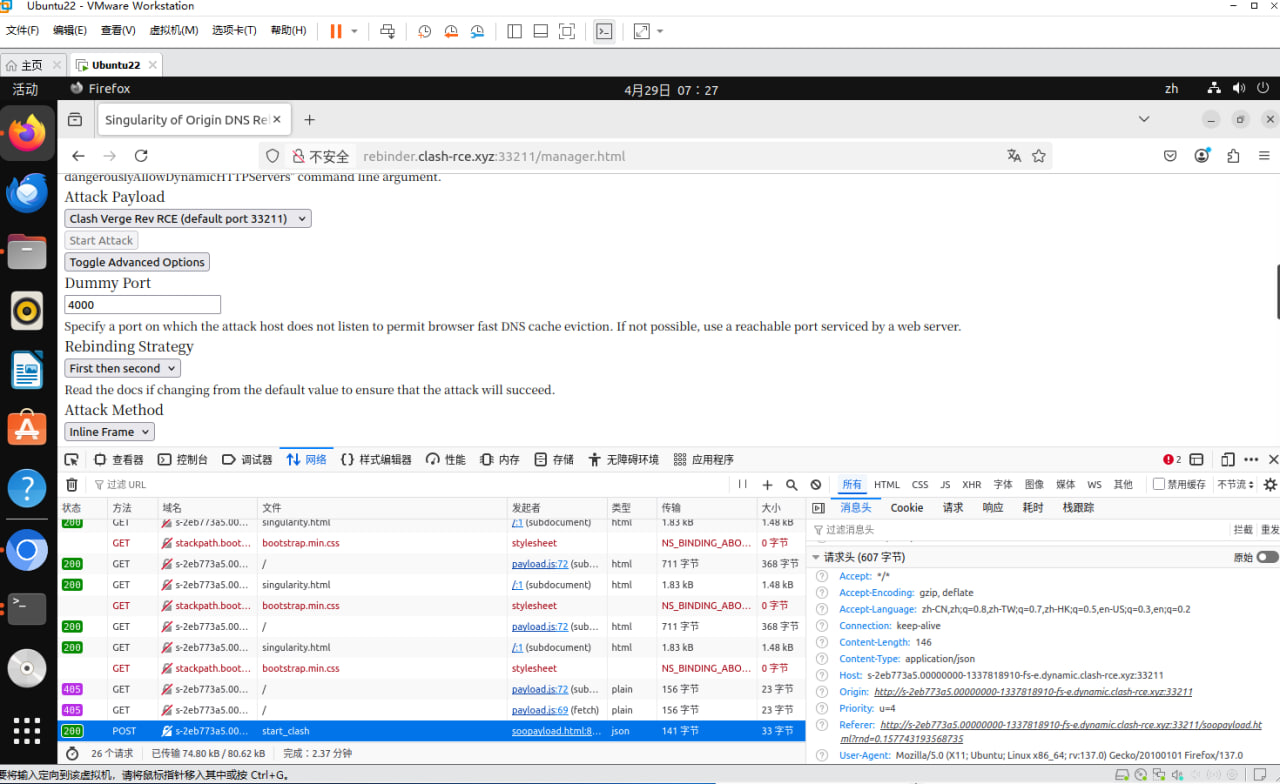Open the VMware snapshot manager
The height and width of the screenshot is (784, 1280).
[477, 31]
